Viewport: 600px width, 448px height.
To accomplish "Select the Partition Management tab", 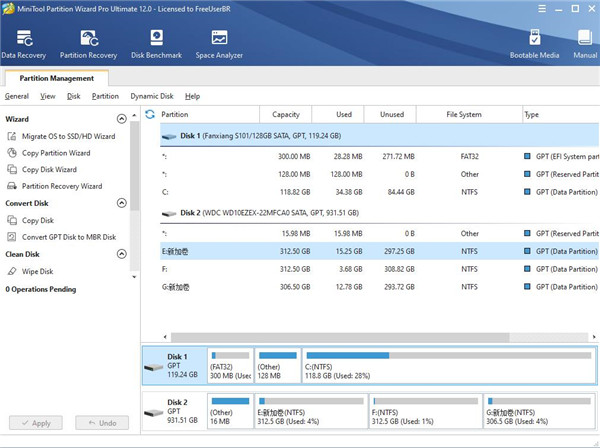I will coord(51,78).
